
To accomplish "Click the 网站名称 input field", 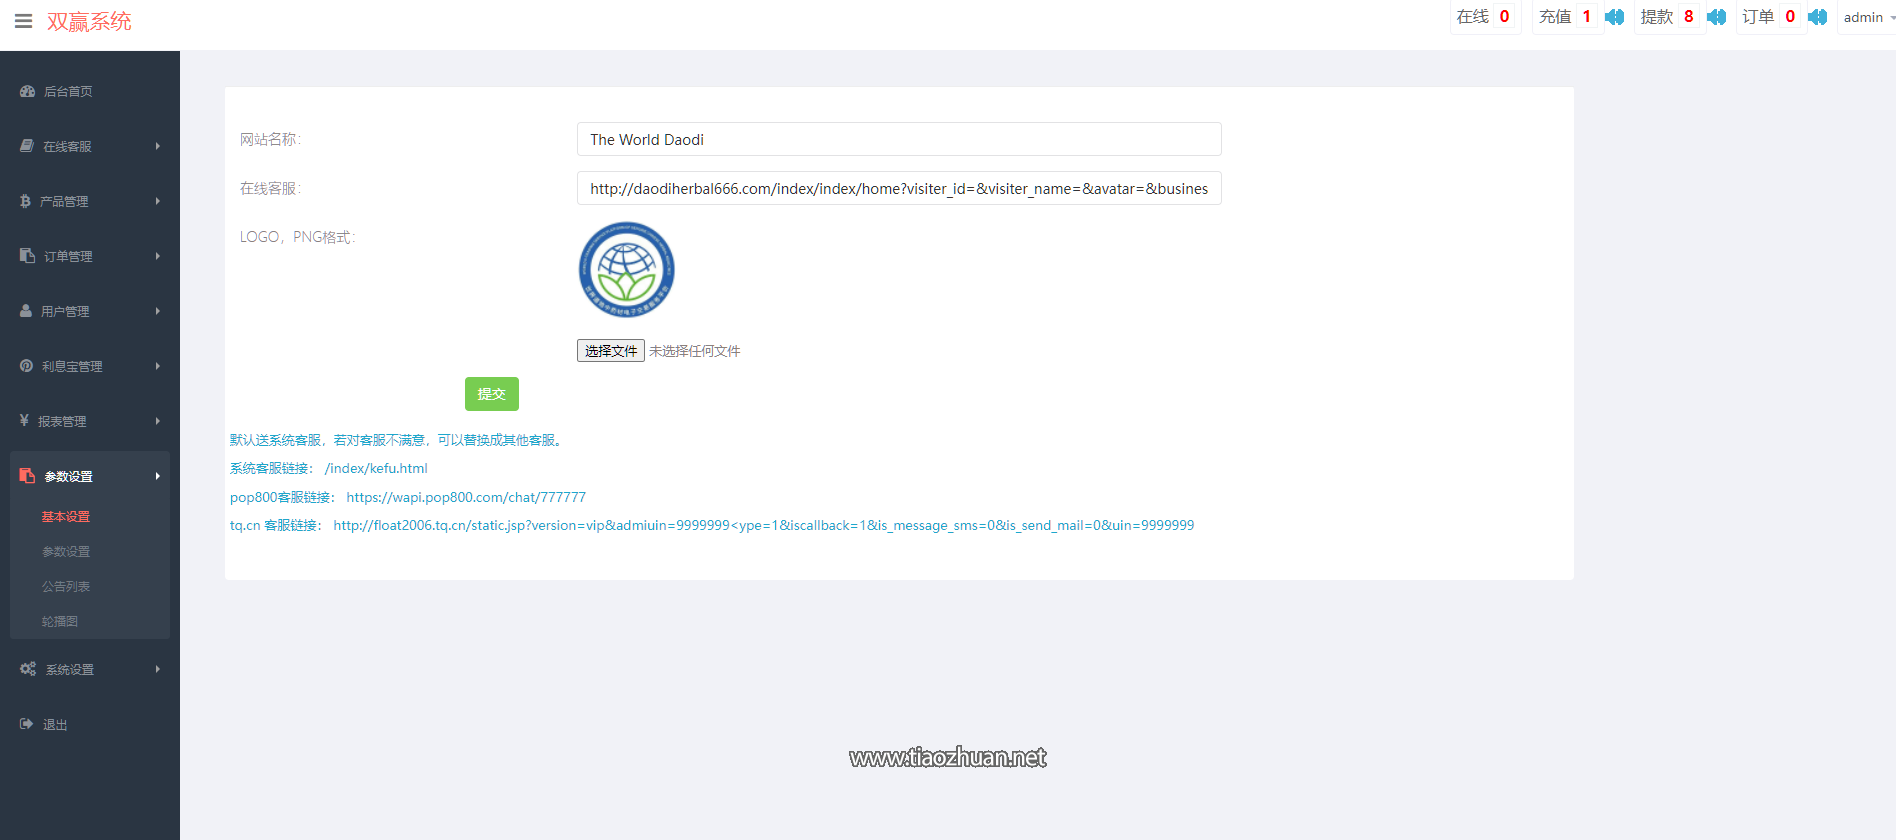I will (x=898, y=139).
